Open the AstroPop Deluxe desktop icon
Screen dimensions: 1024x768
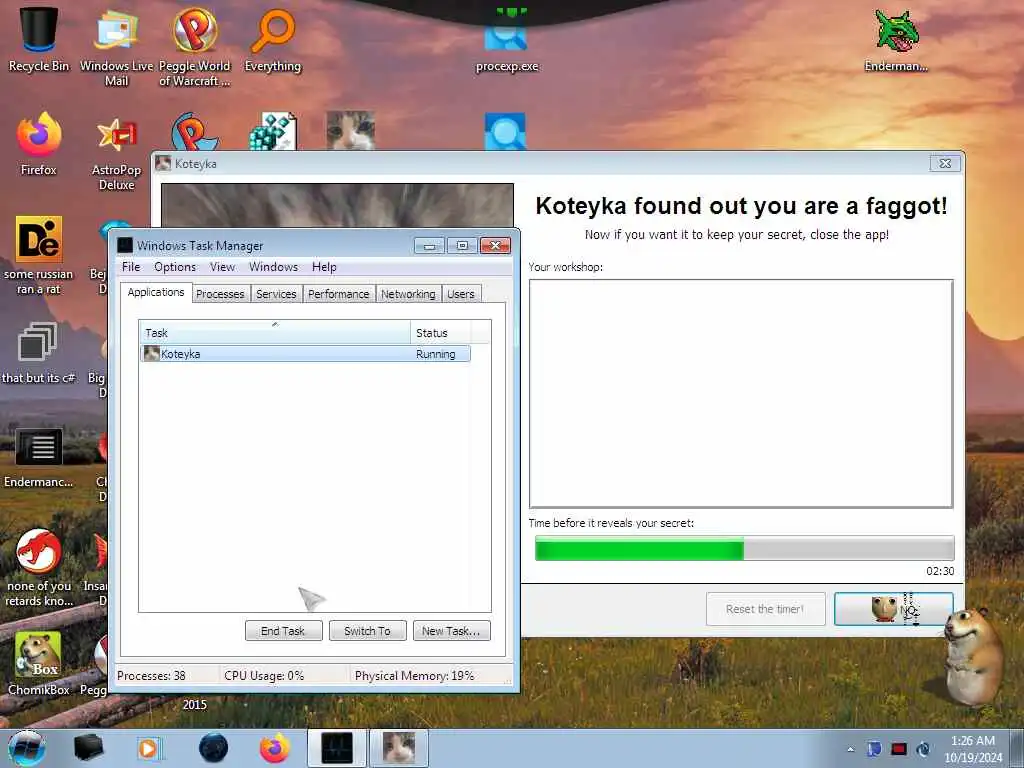[x=116, y=152]
